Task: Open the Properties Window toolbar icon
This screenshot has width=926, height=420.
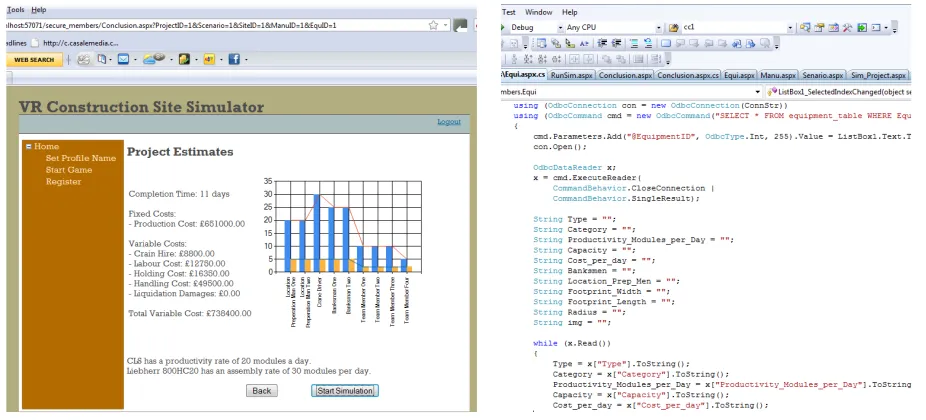Action: click(x=819, y=28)
